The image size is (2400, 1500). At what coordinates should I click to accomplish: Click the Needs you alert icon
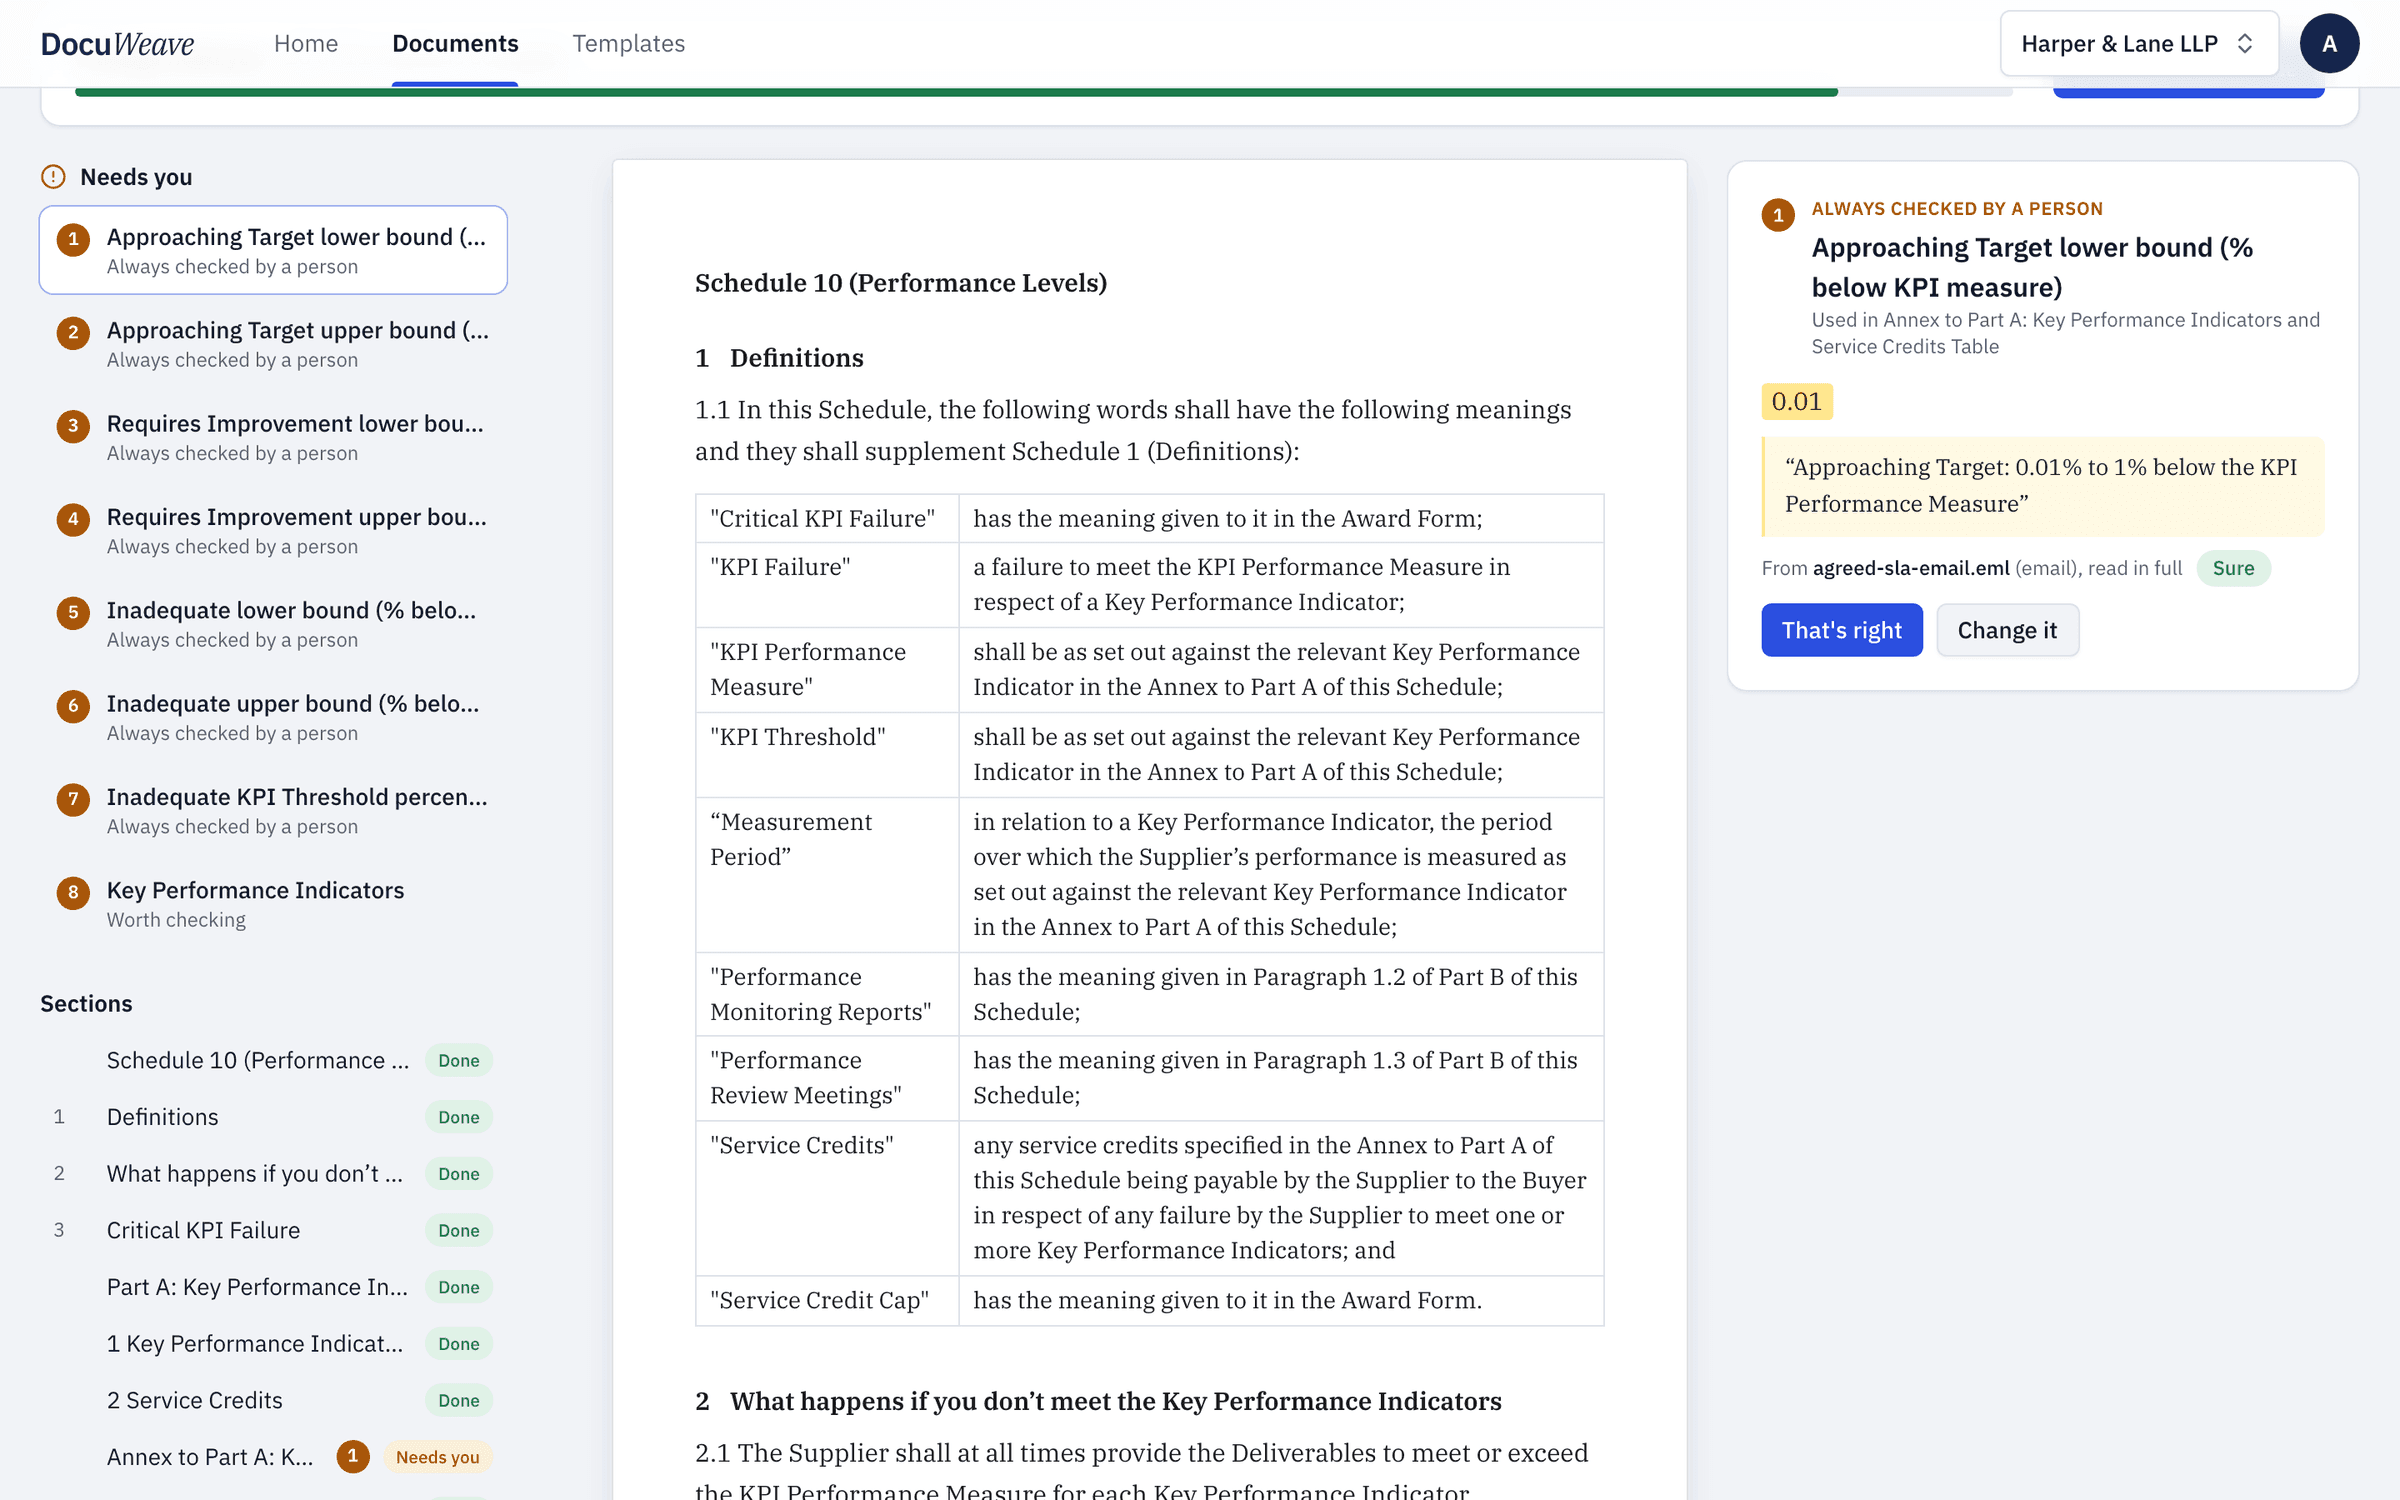pos(53,177)
